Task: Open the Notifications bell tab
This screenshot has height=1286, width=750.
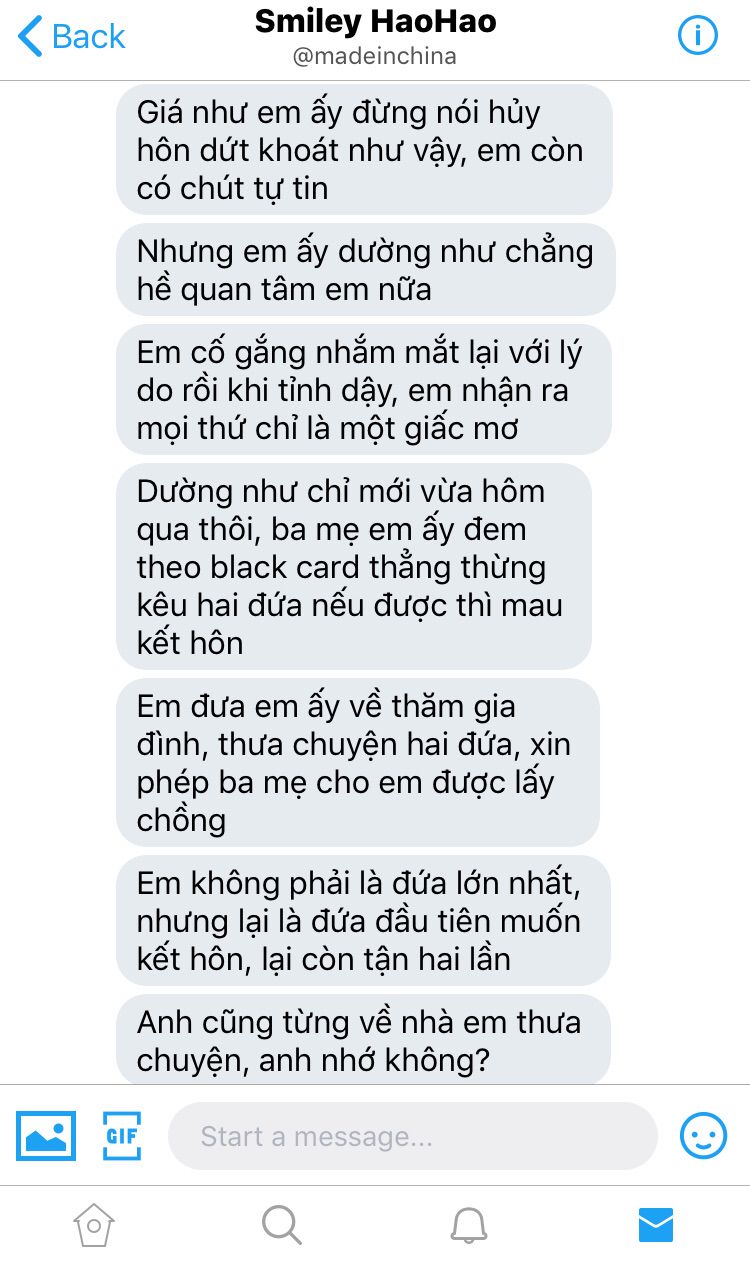Action: 468,1224
